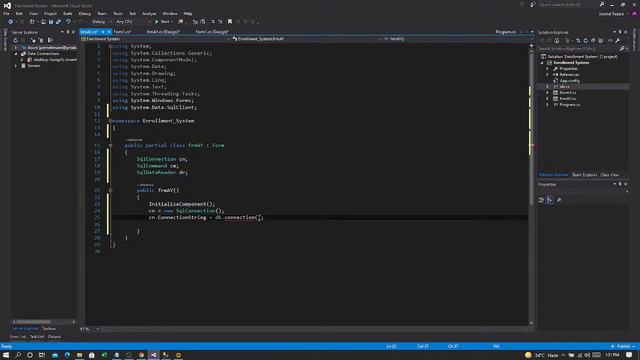The width and height of the screenshot is (640, 360).
Task: Refresh the Server Explorer panel
Action: click(x=16, y=40)
